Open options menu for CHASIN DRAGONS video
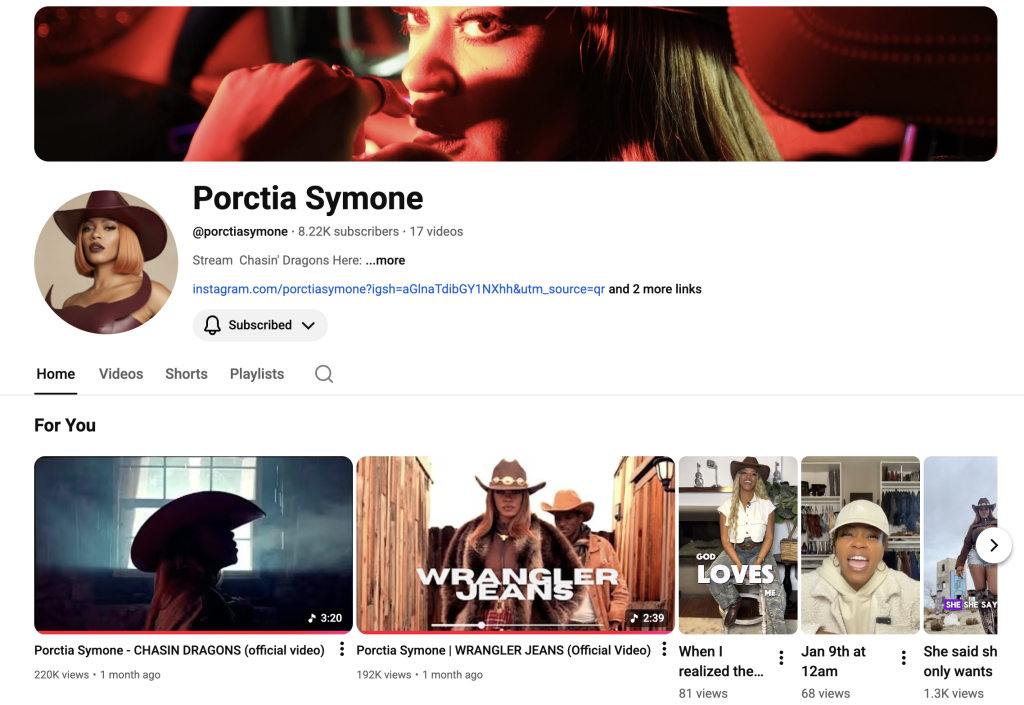The height and width of the screenshot is (705, 1024). click(x=342, y=648)
